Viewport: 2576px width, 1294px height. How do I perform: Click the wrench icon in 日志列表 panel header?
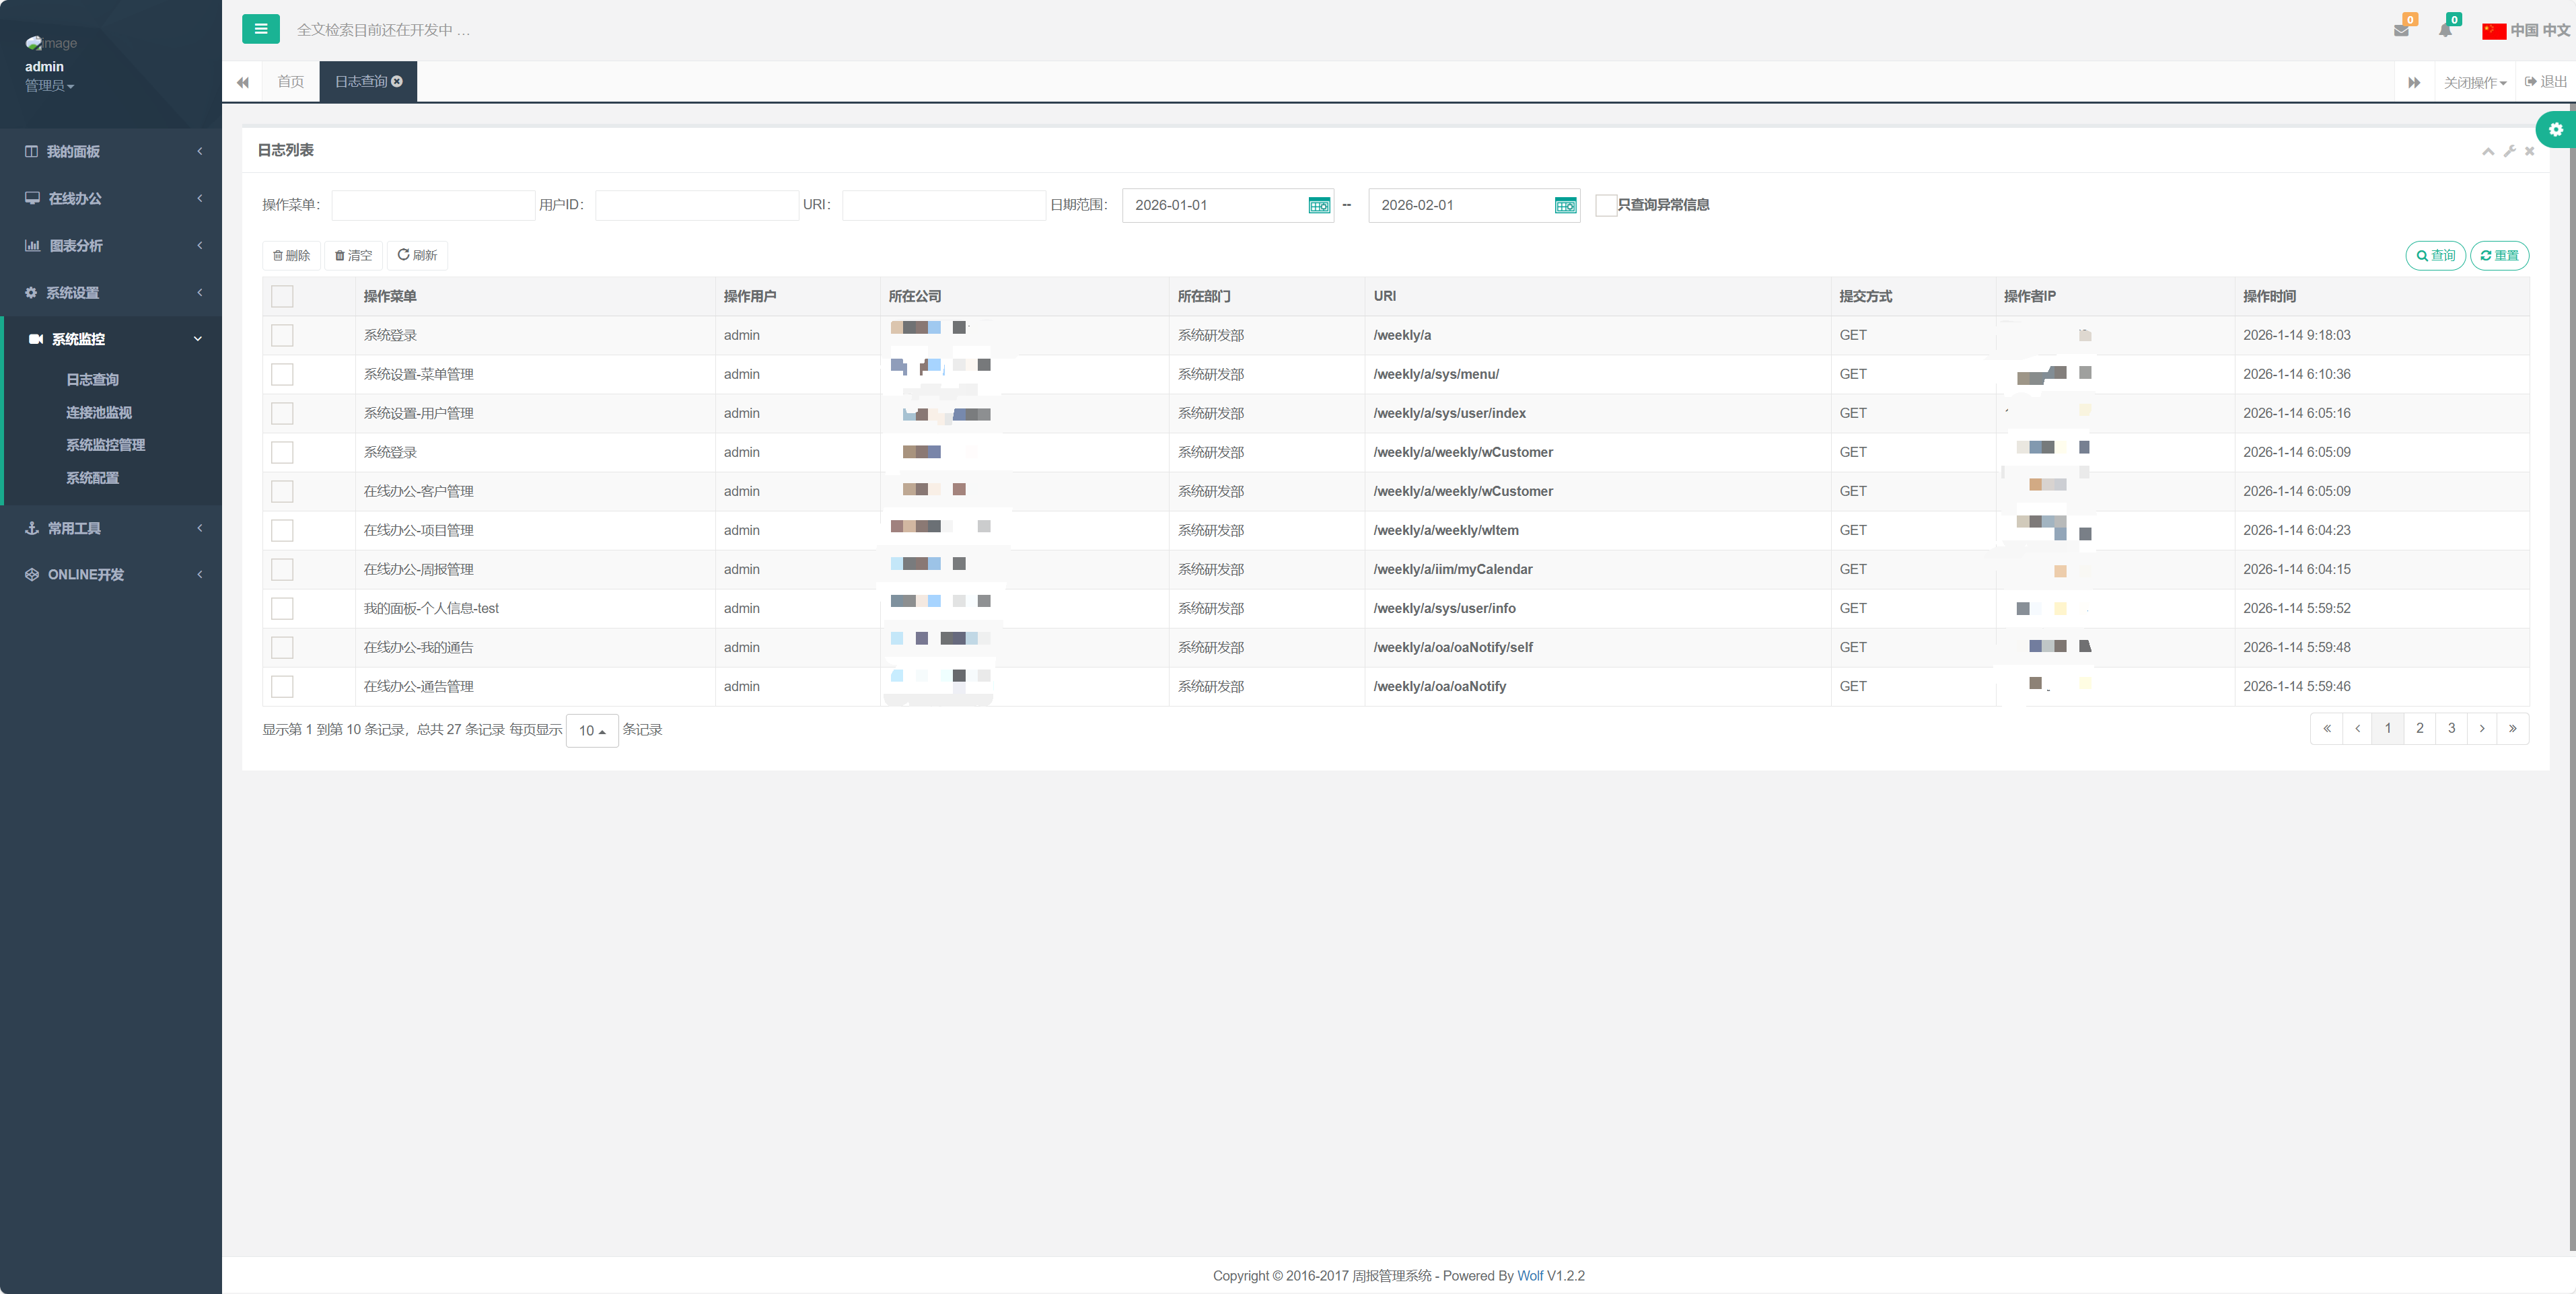click(x=2509, y=151)
